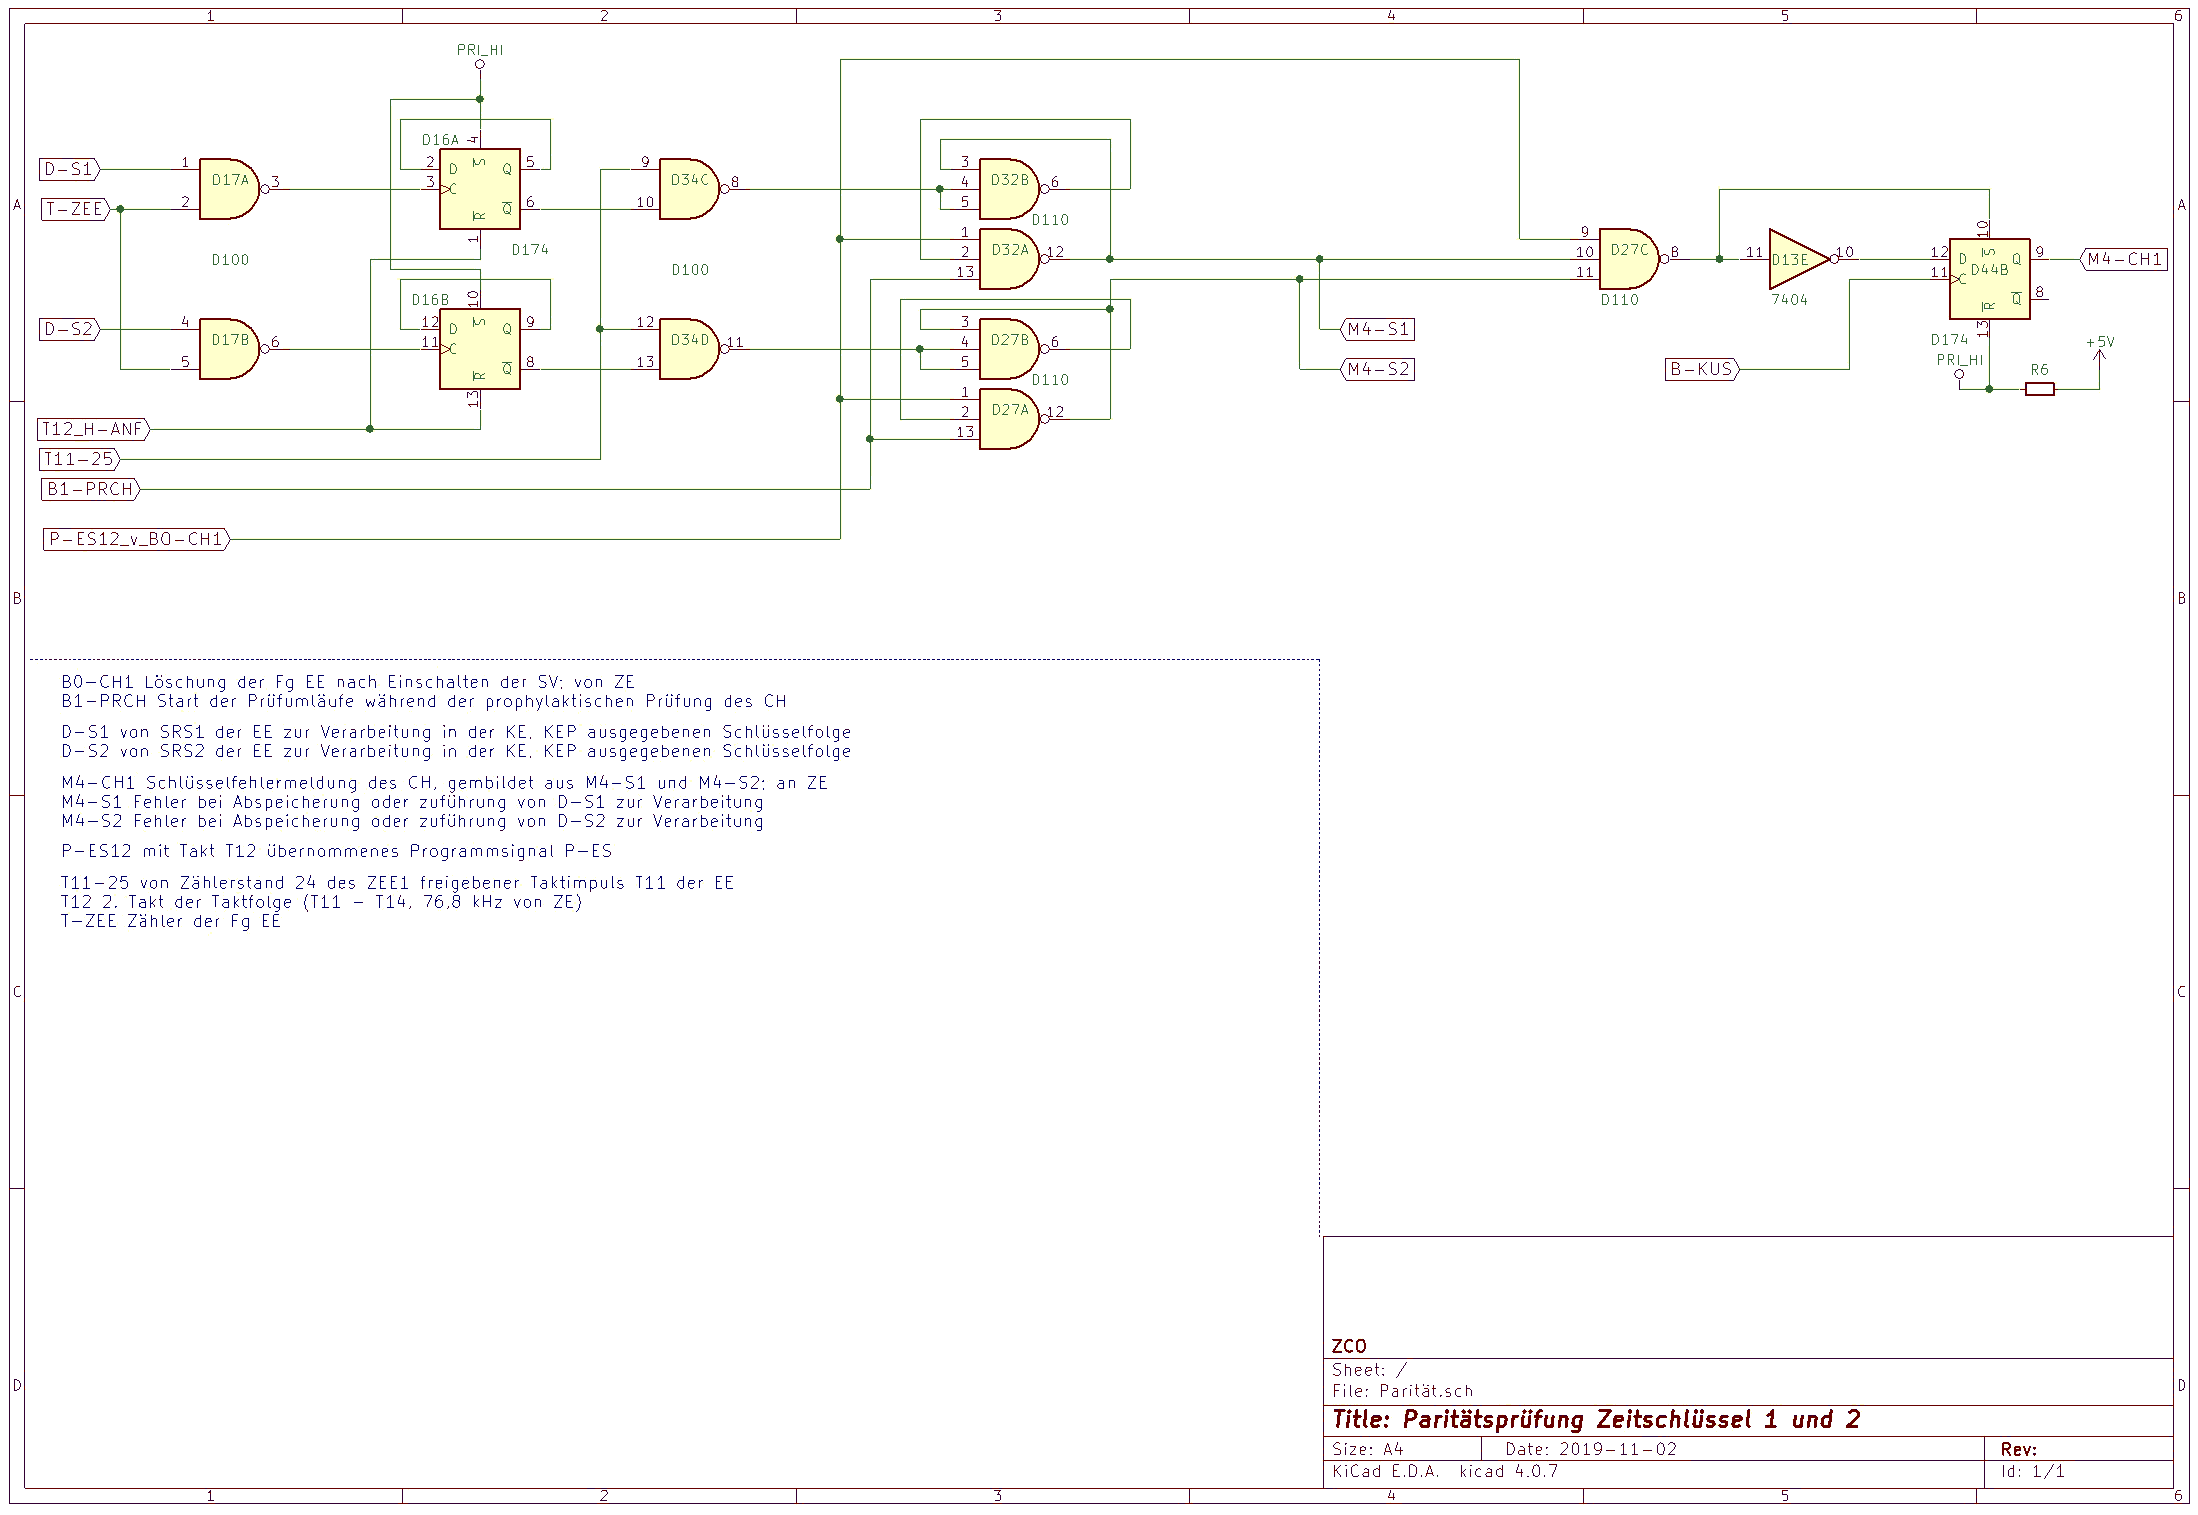The width and height of the screenshot is (2198, 1515).
Task: Select the B-KUS input label
Action: (1703, 369)
